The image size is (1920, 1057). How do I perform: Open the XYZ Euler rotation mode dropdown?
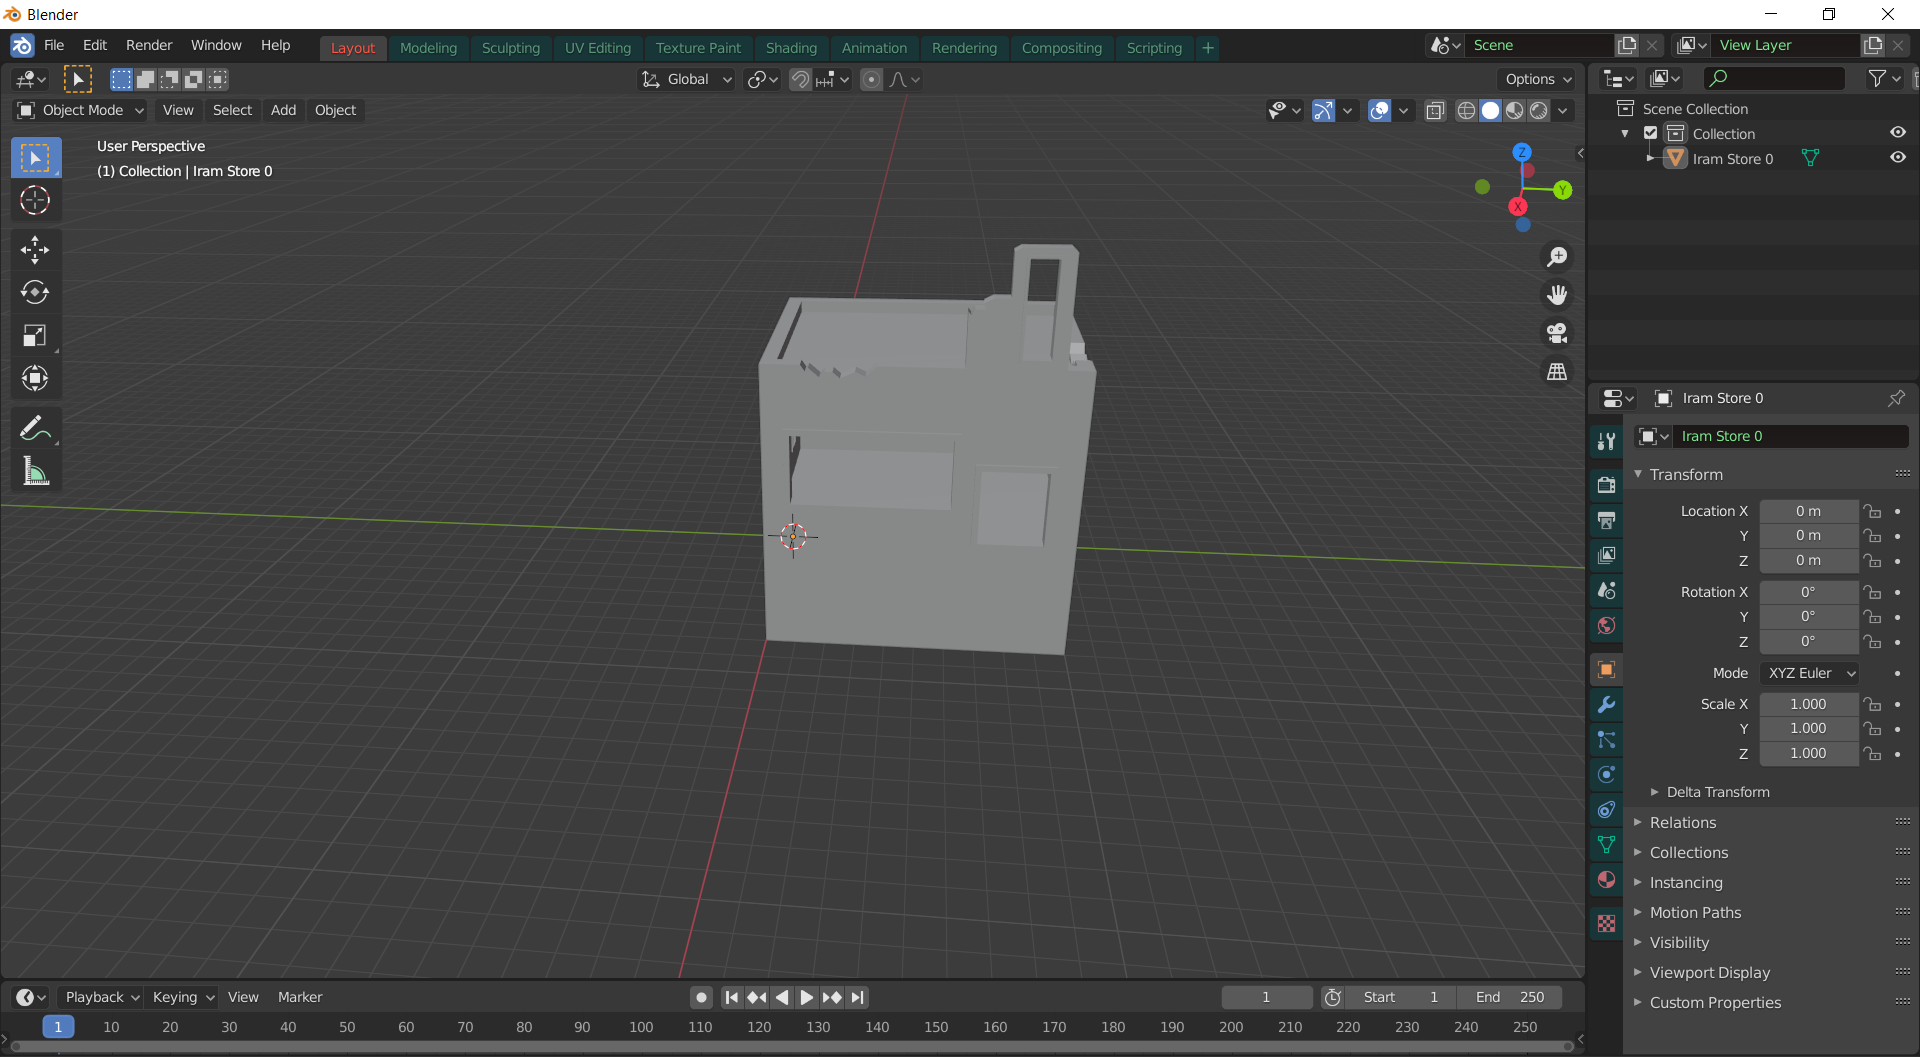tap(1810, 673)
